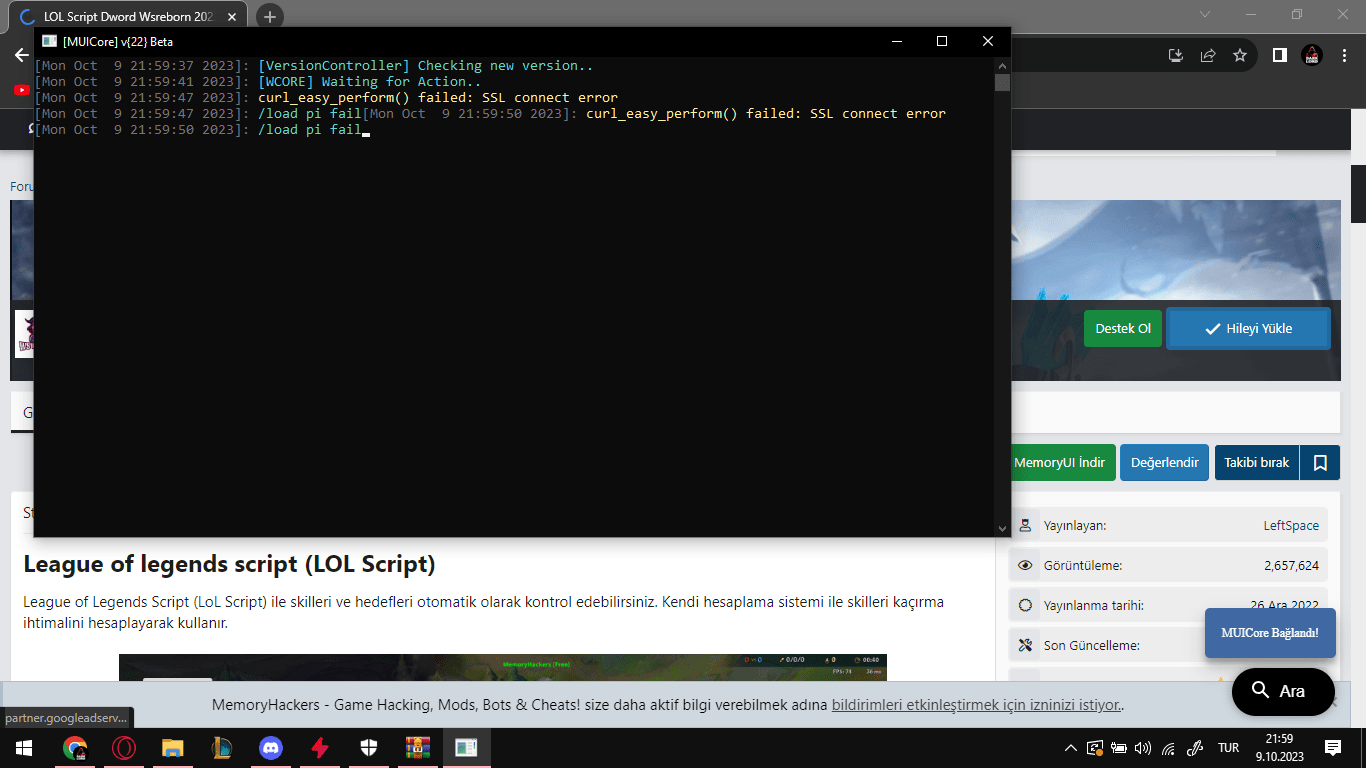Click the console scrollbar down arrow
This screenshot has width=1366, height=768.
point(1003,529)
